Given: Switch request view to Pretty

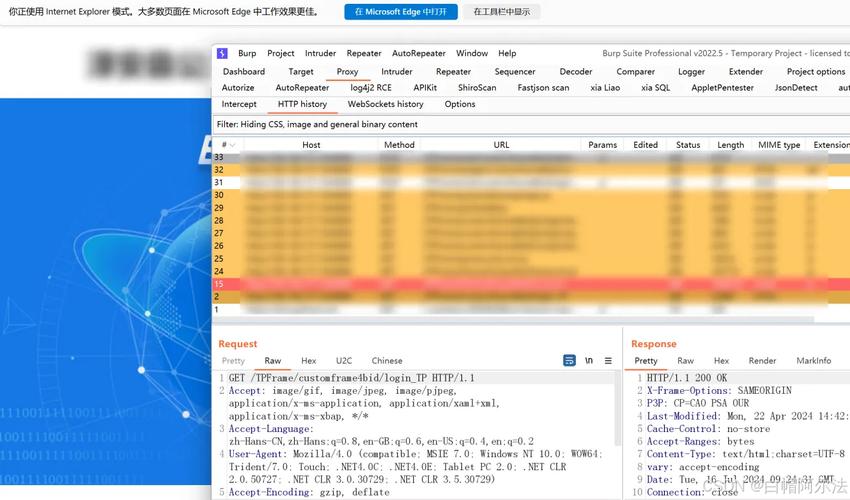Looking at the screenshot, I should click(x=233, y=361).
